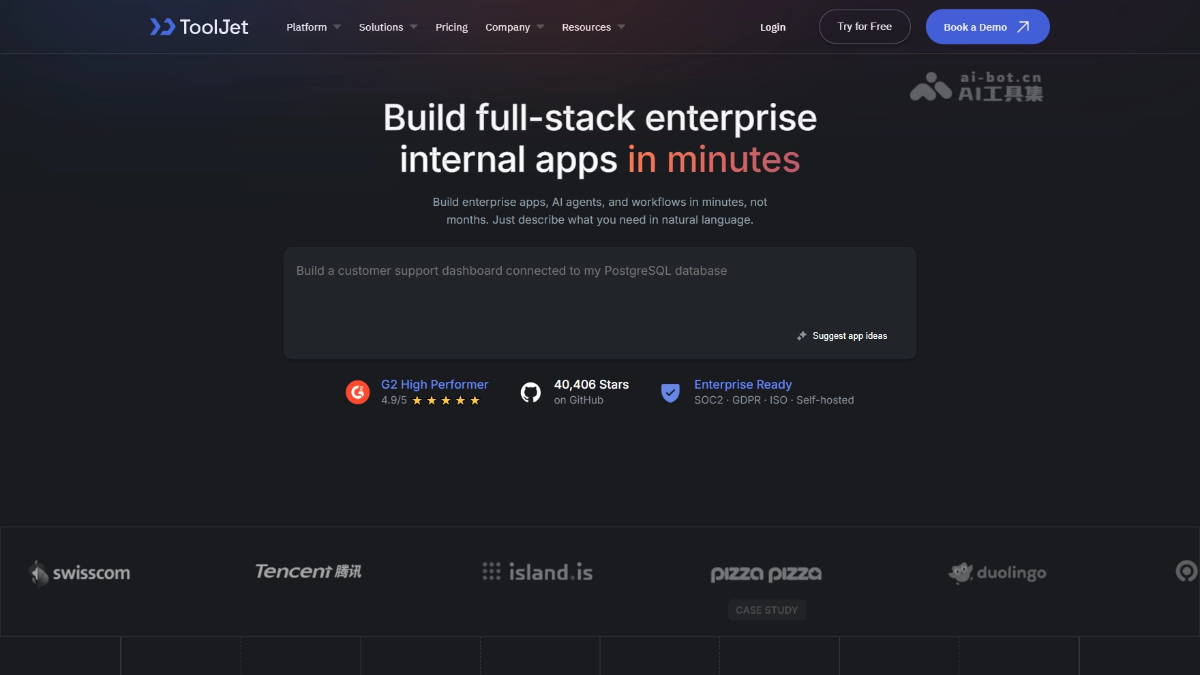Click Book a Demo button
Screen dimensions: 1200x675
(988, 27)
